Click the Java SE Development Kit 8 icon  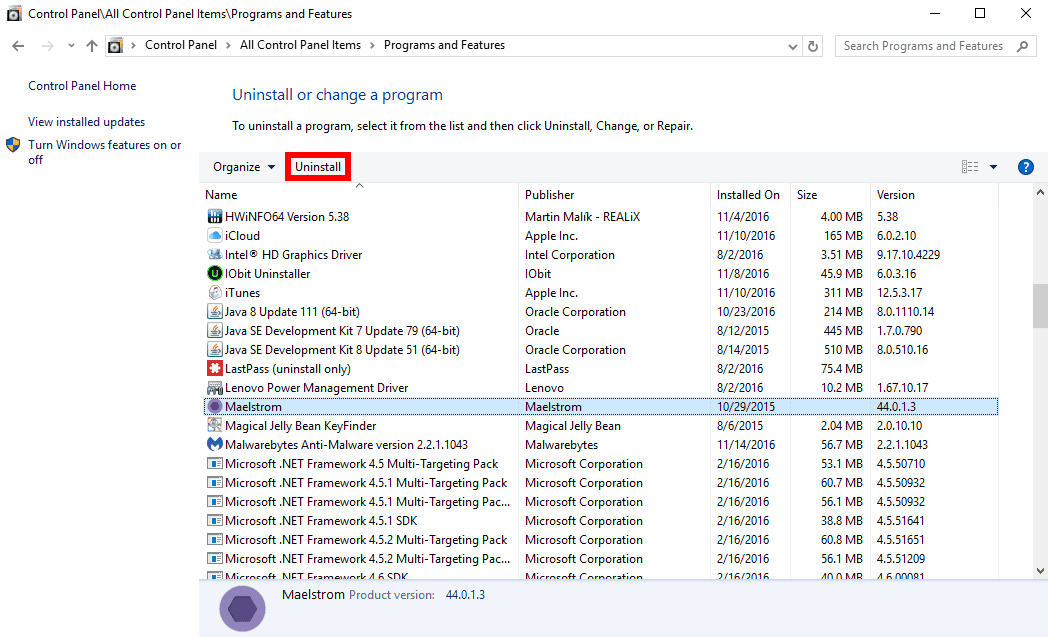pos(215,350)
